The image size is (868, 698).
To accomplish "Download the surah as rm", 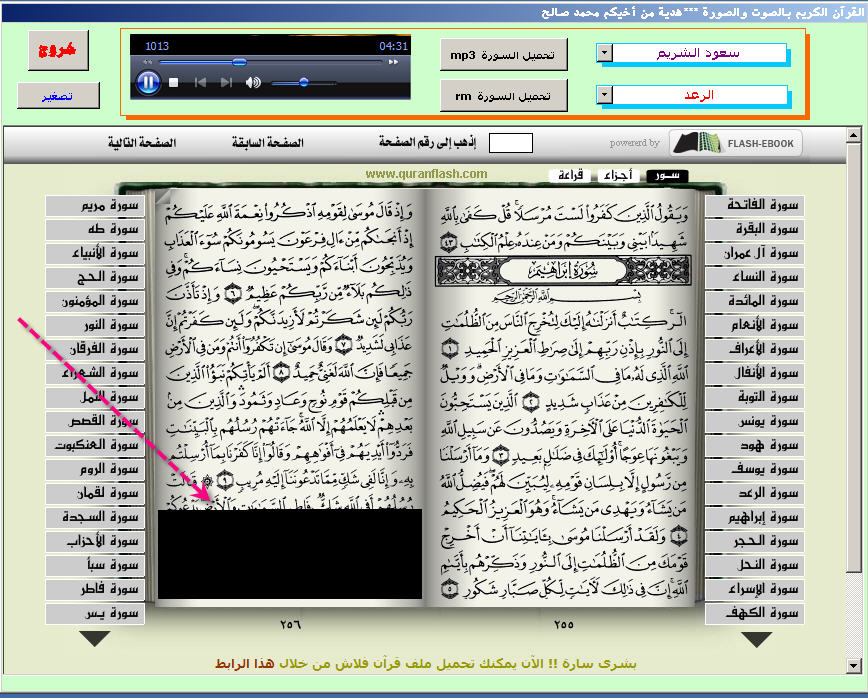I will (504, 96).
